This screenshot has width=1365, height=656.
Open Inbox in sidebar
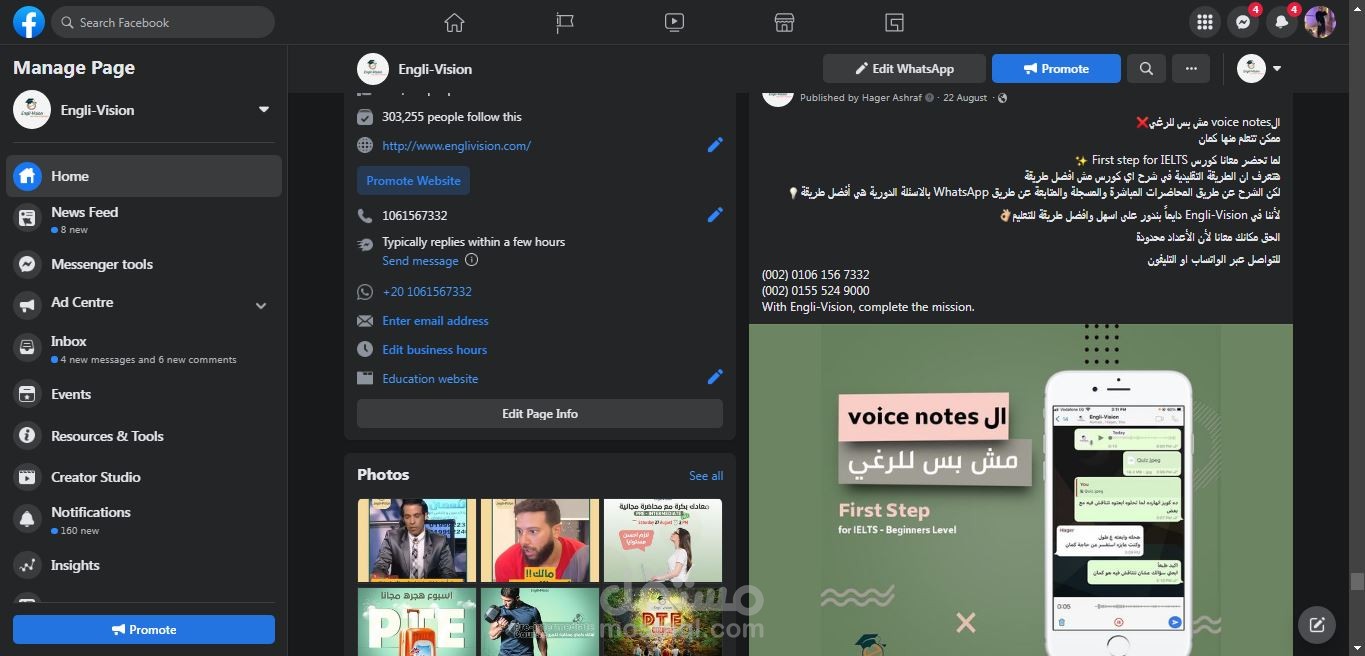click(144, 349)
